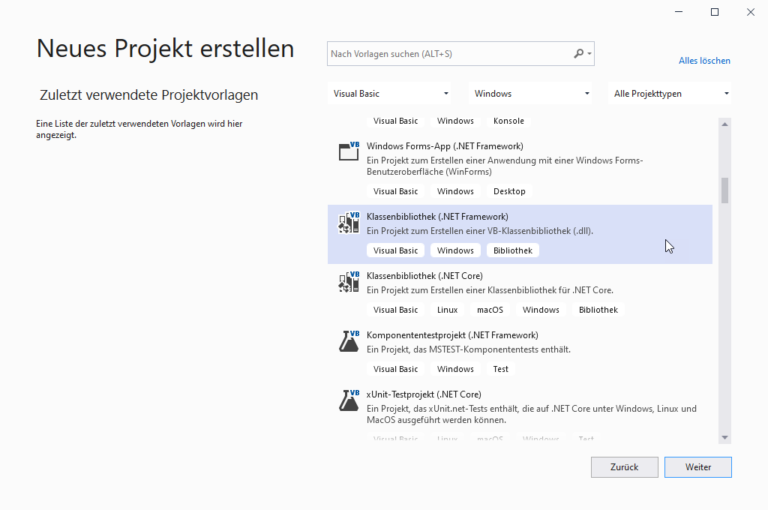The width and height of the screenshot is (768, 510).
Task: Click the Alles löschen link
Action: tap(704, 61)
